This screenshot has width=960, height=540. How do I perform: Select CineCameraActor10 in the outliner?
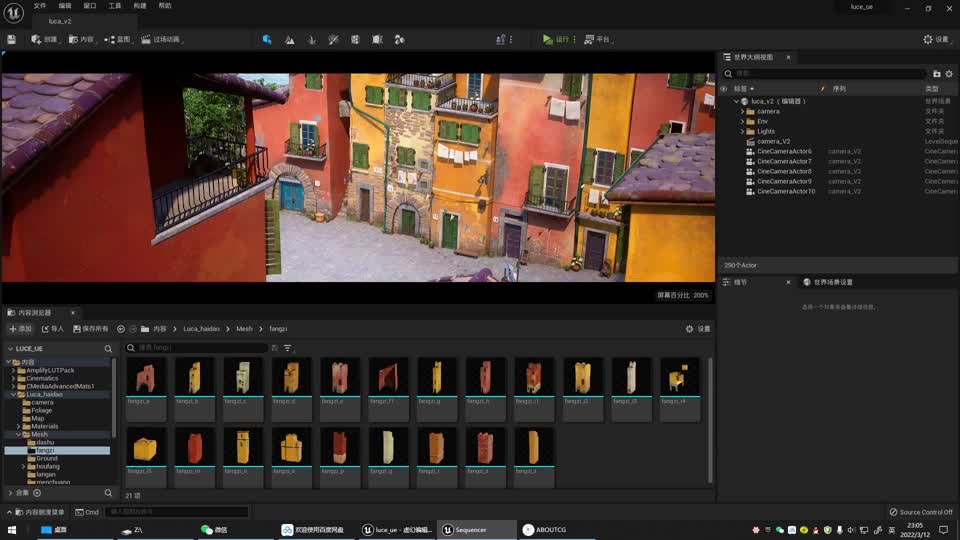(x=786, y=192)
